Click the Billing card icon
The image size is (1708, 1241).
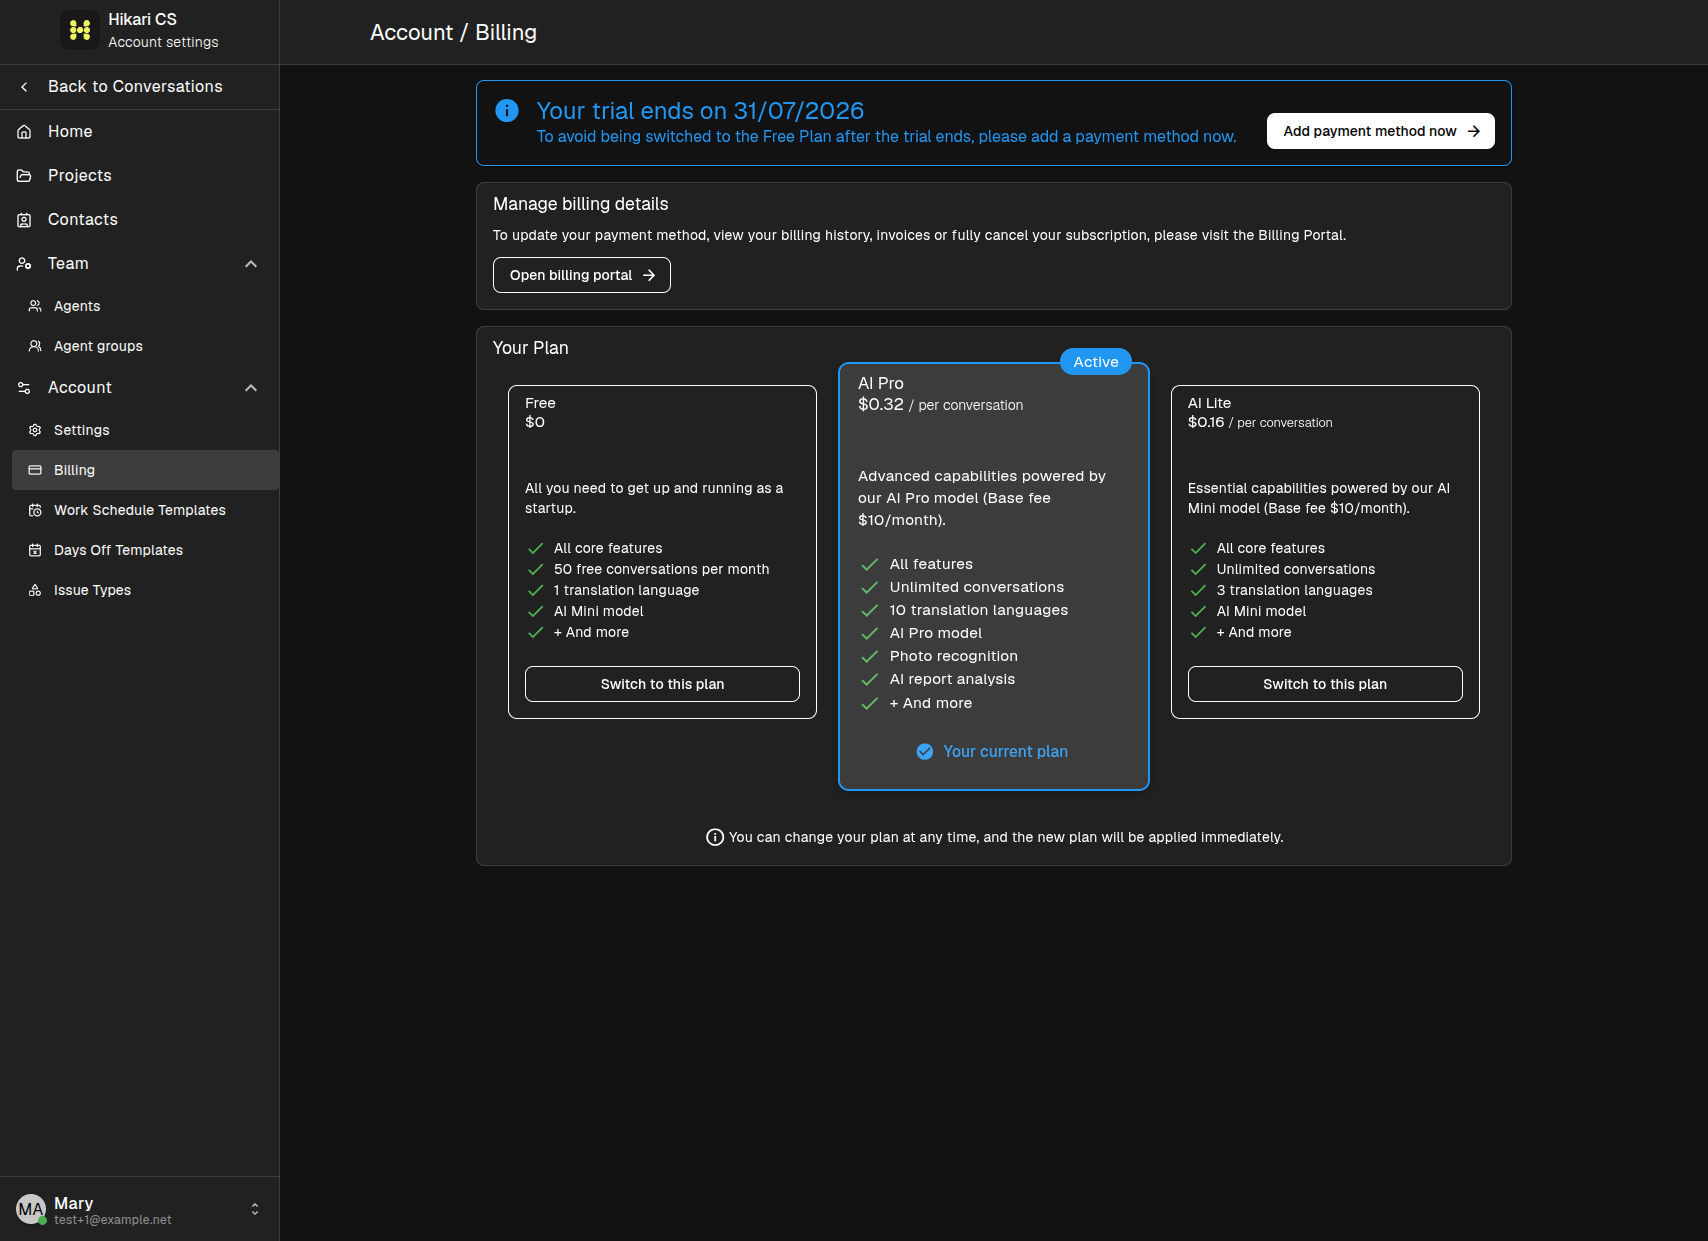pyautogui.click(x=35, y=470)
